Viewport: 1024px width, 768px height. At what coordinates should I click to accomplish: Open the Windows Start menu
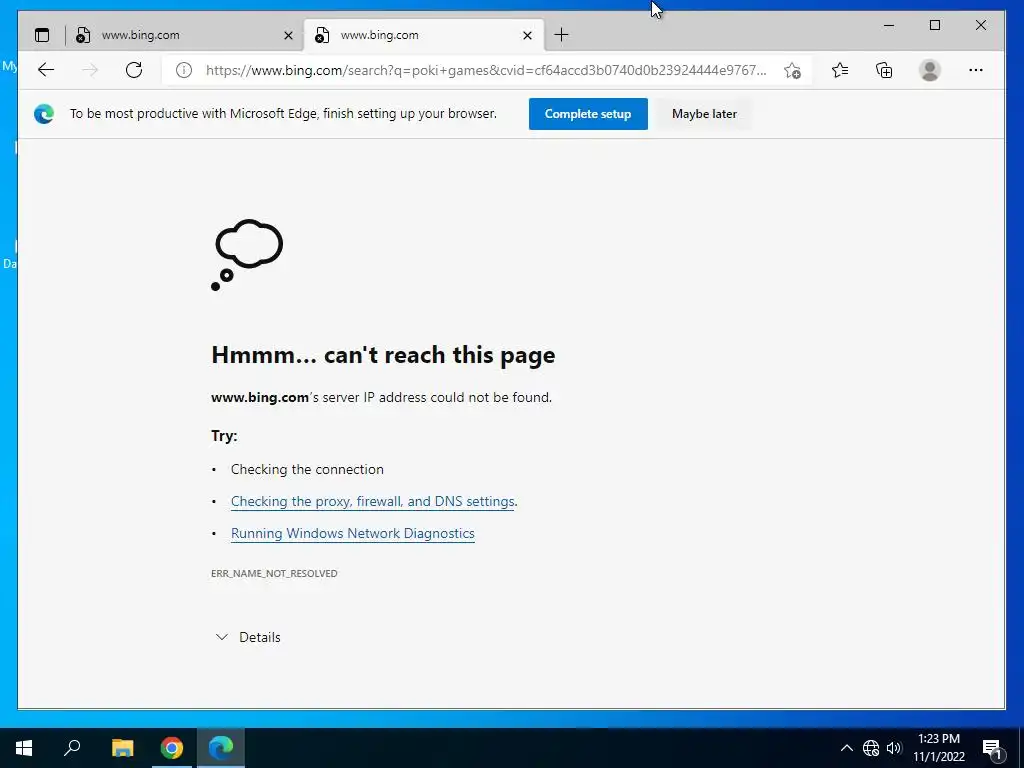(24, 748)
